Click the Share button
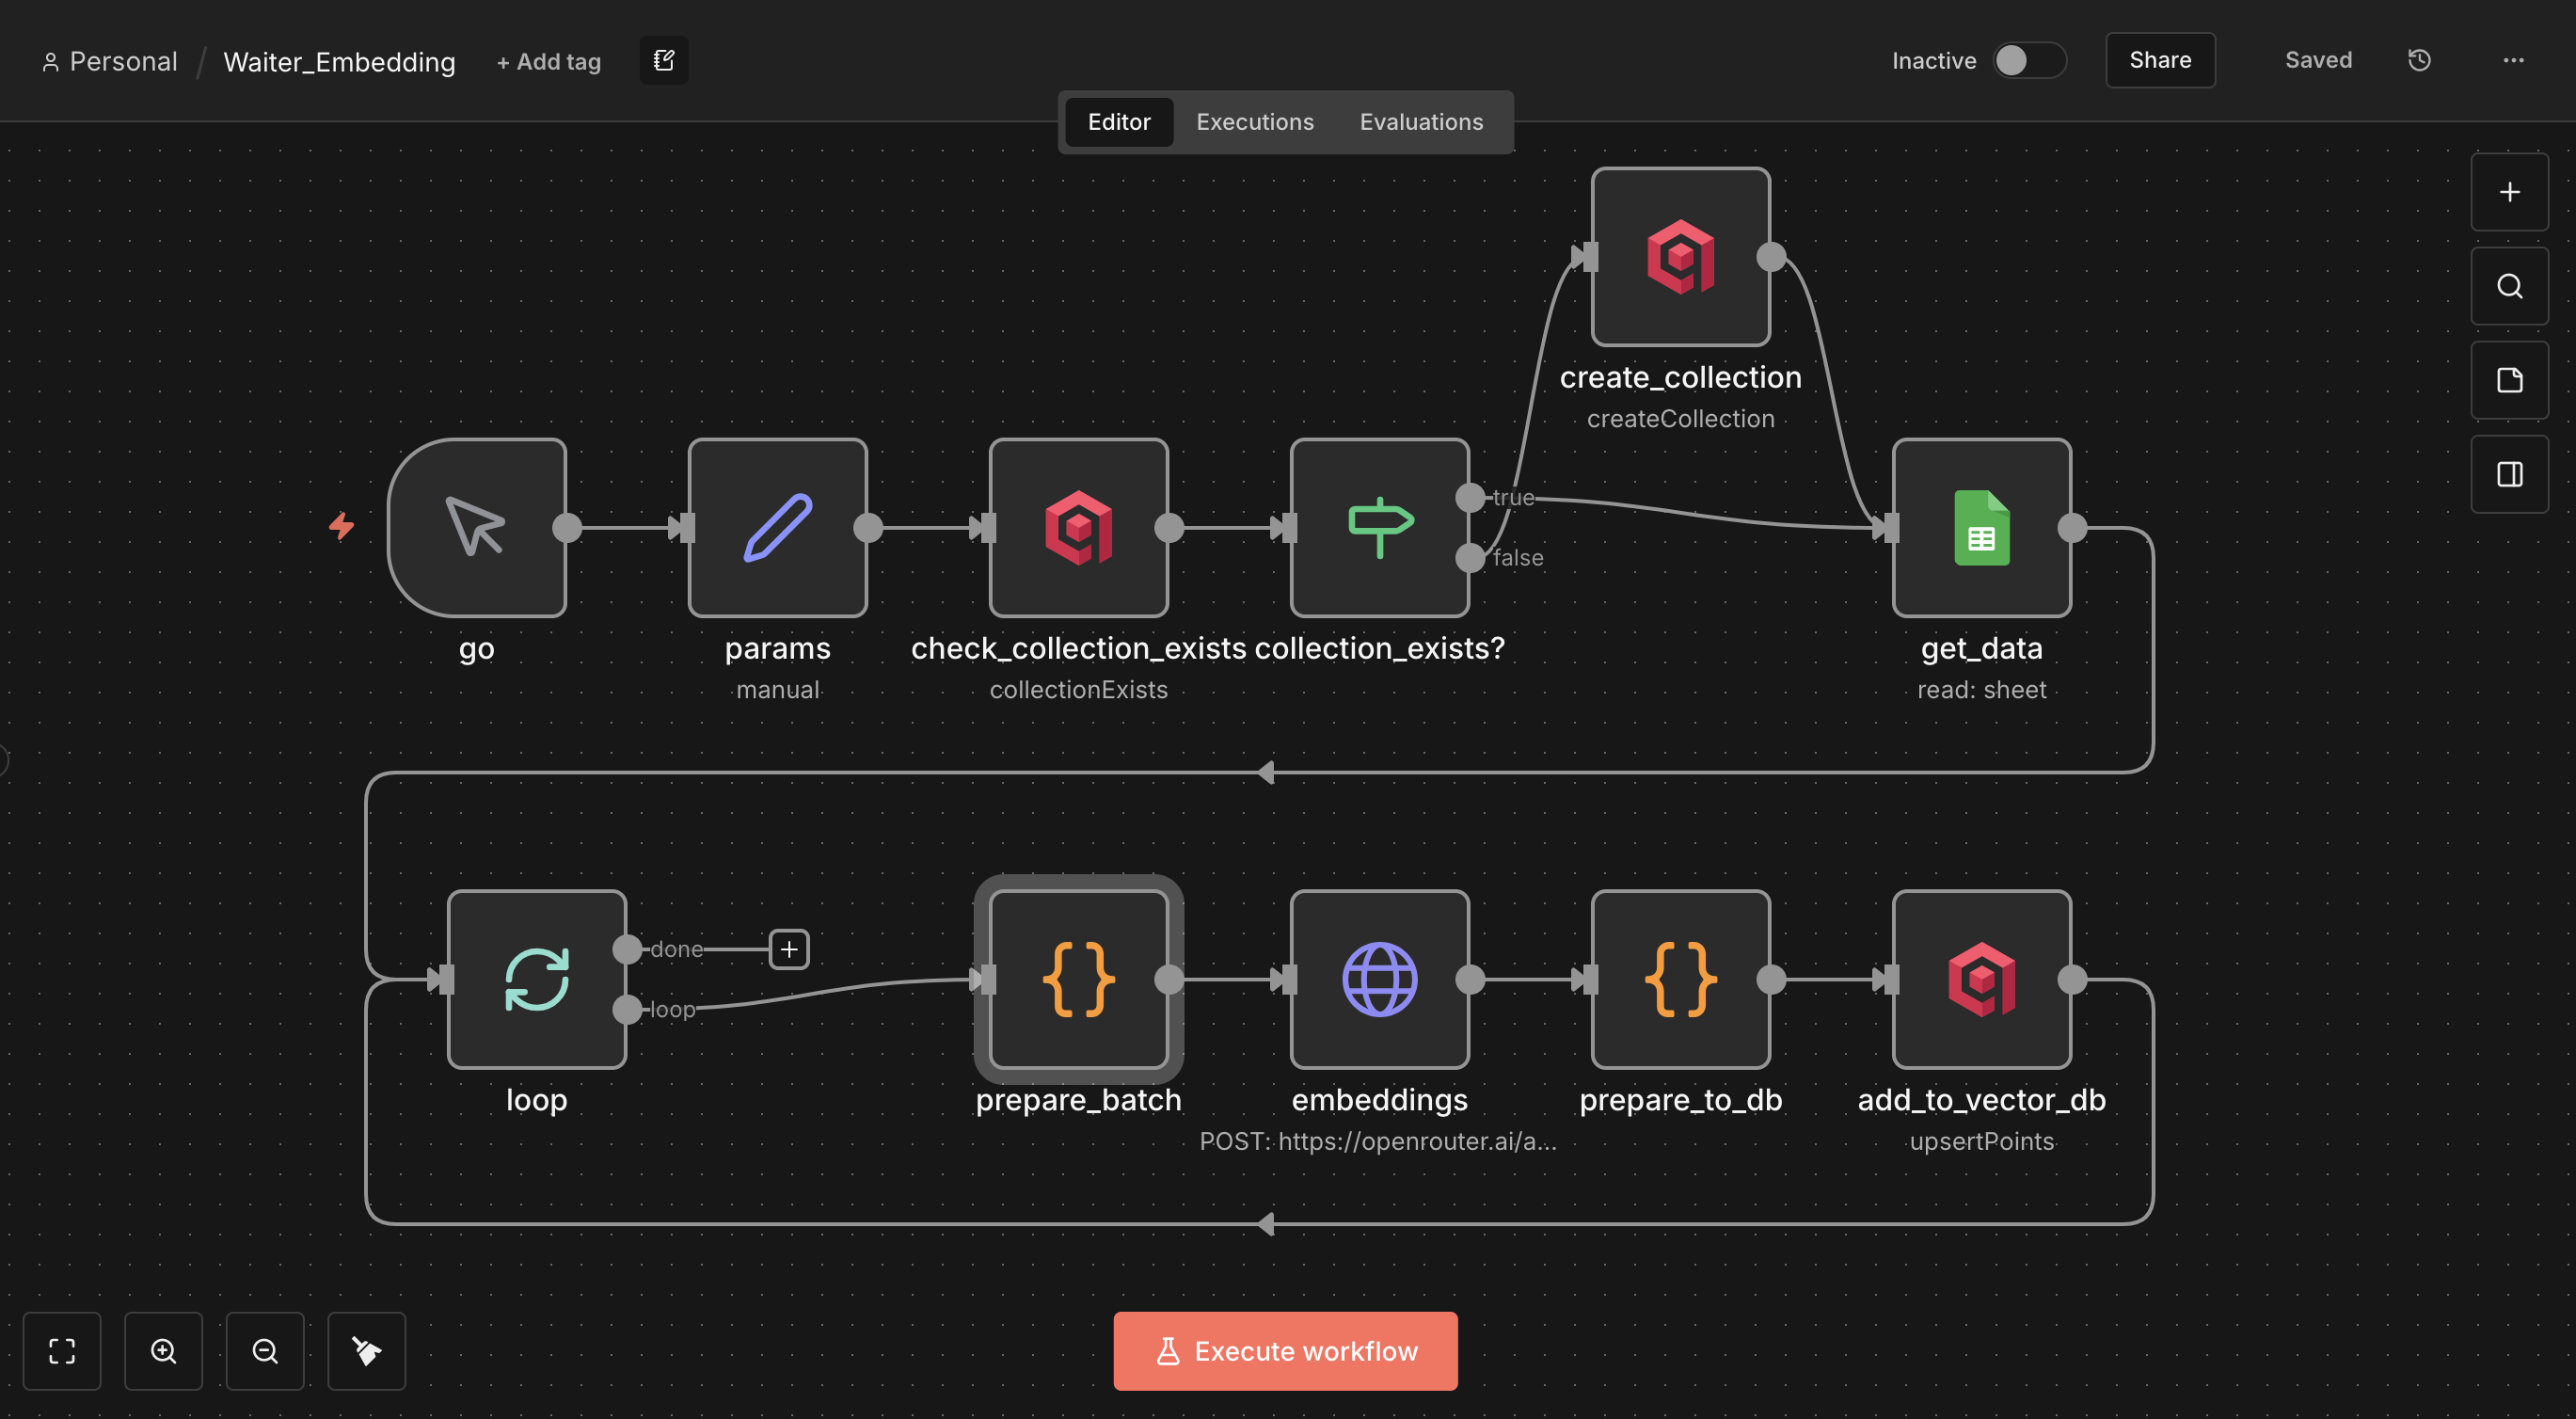The image size is (2576, 1419). coord(2159,61)
